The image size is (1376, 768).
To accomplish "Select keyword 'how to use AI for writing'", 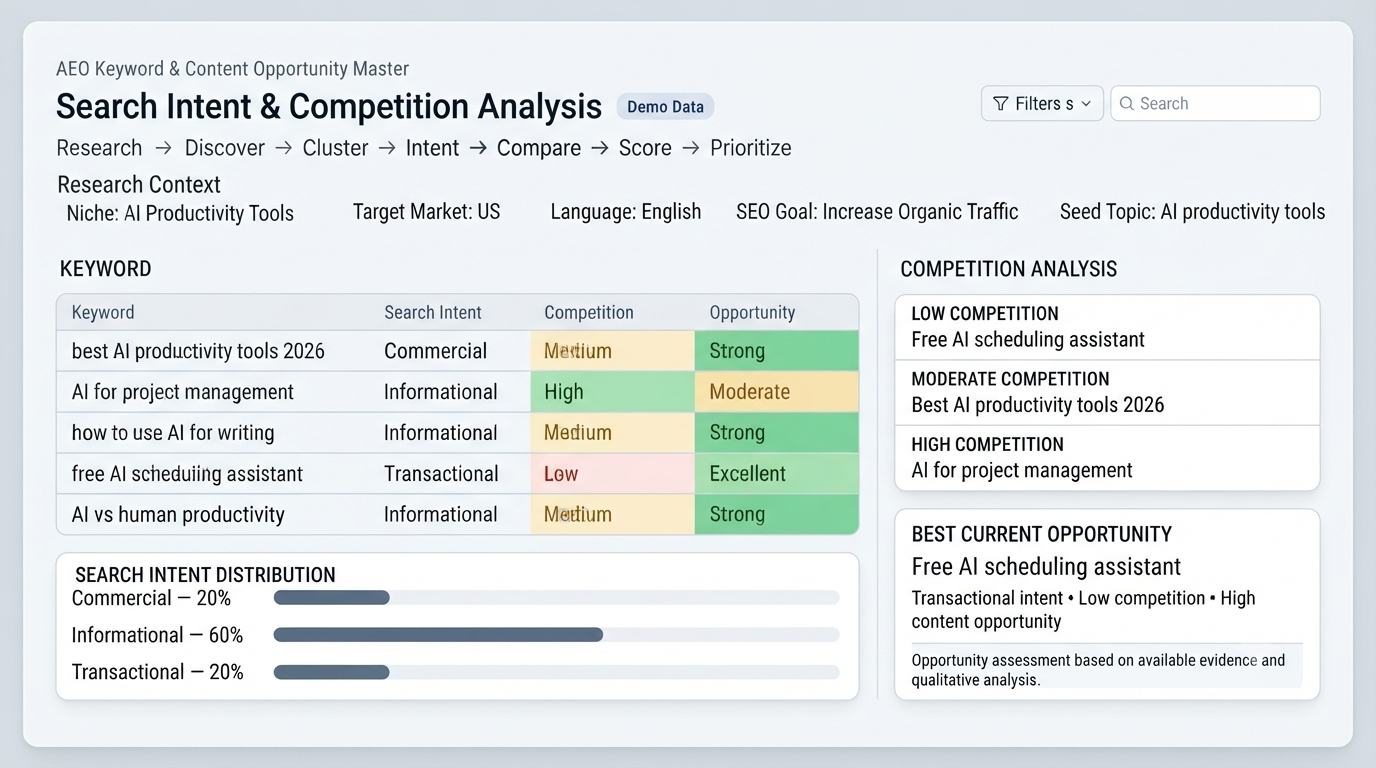I will pos(173,433).
